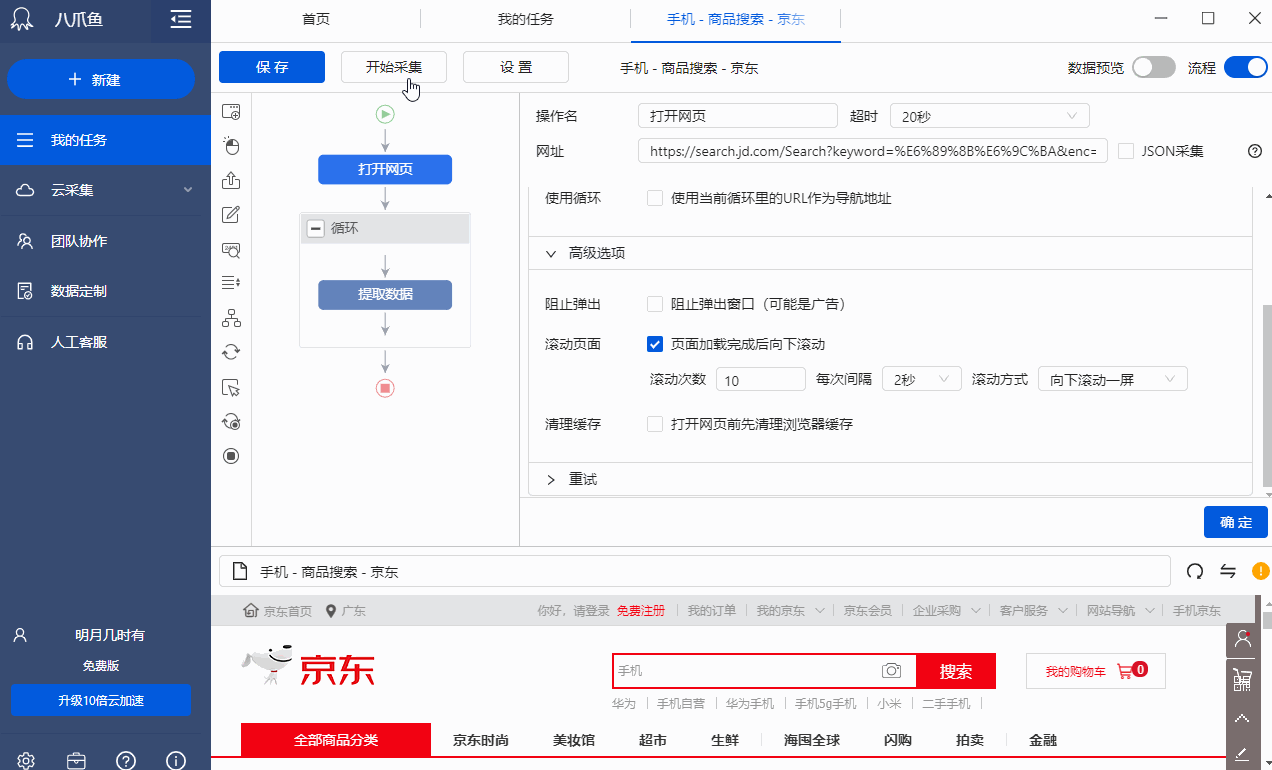Open the orange warning notification icon

1260,571
